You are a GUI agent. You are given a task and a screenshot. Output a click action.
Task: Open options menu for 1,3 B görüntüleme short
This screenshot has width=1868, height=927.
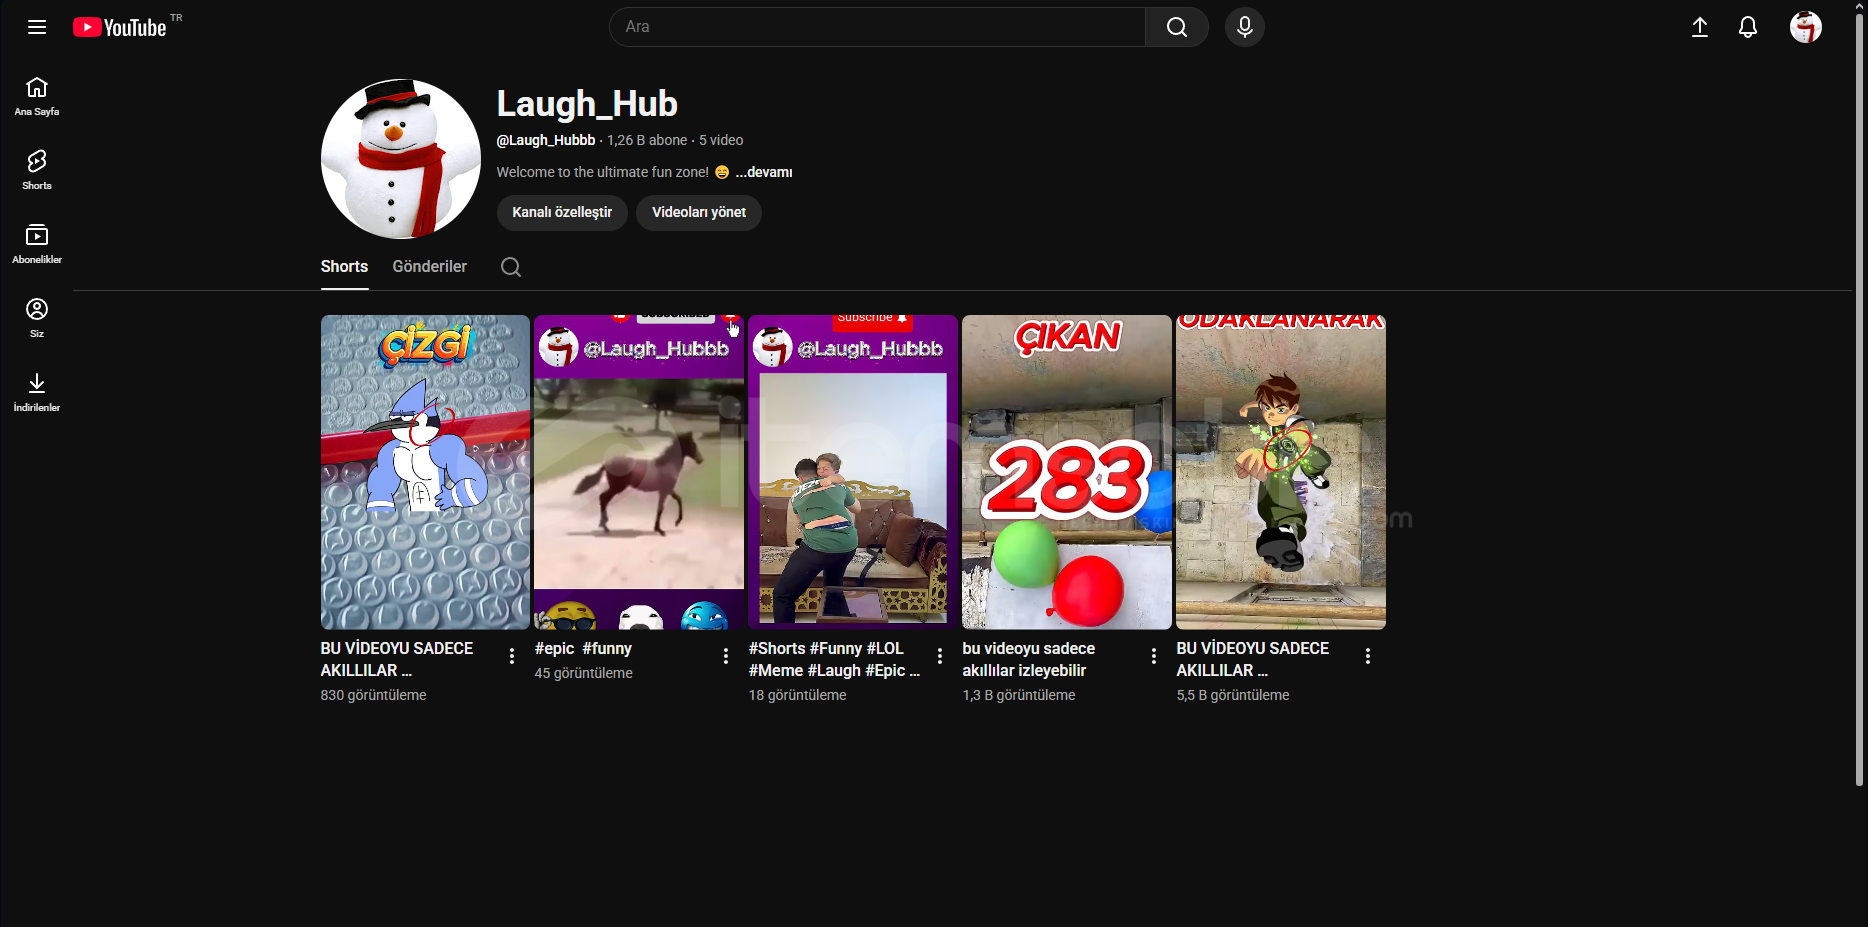point(1153,656)
